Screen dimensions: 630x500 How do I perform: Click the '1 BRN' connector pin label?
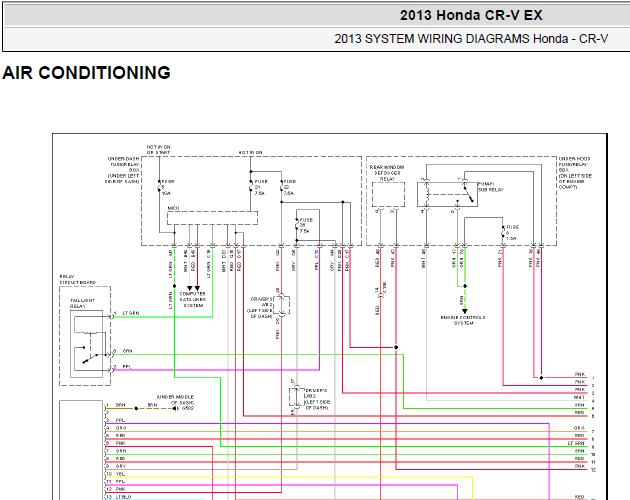(x=116, y=405)
